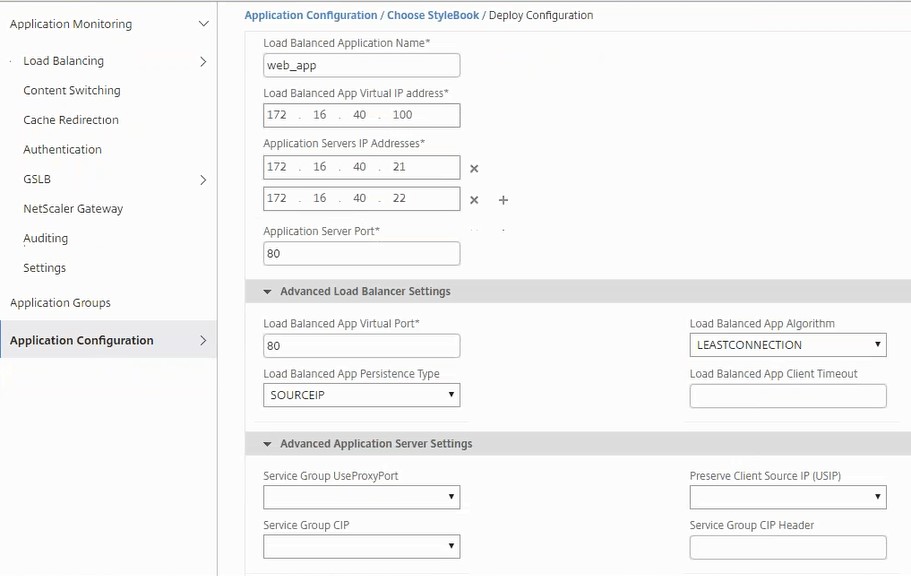Click the Application Server Port field
The height and width of the screenshot is (576, 911).
pyautogui.click(x=361, y=253)
